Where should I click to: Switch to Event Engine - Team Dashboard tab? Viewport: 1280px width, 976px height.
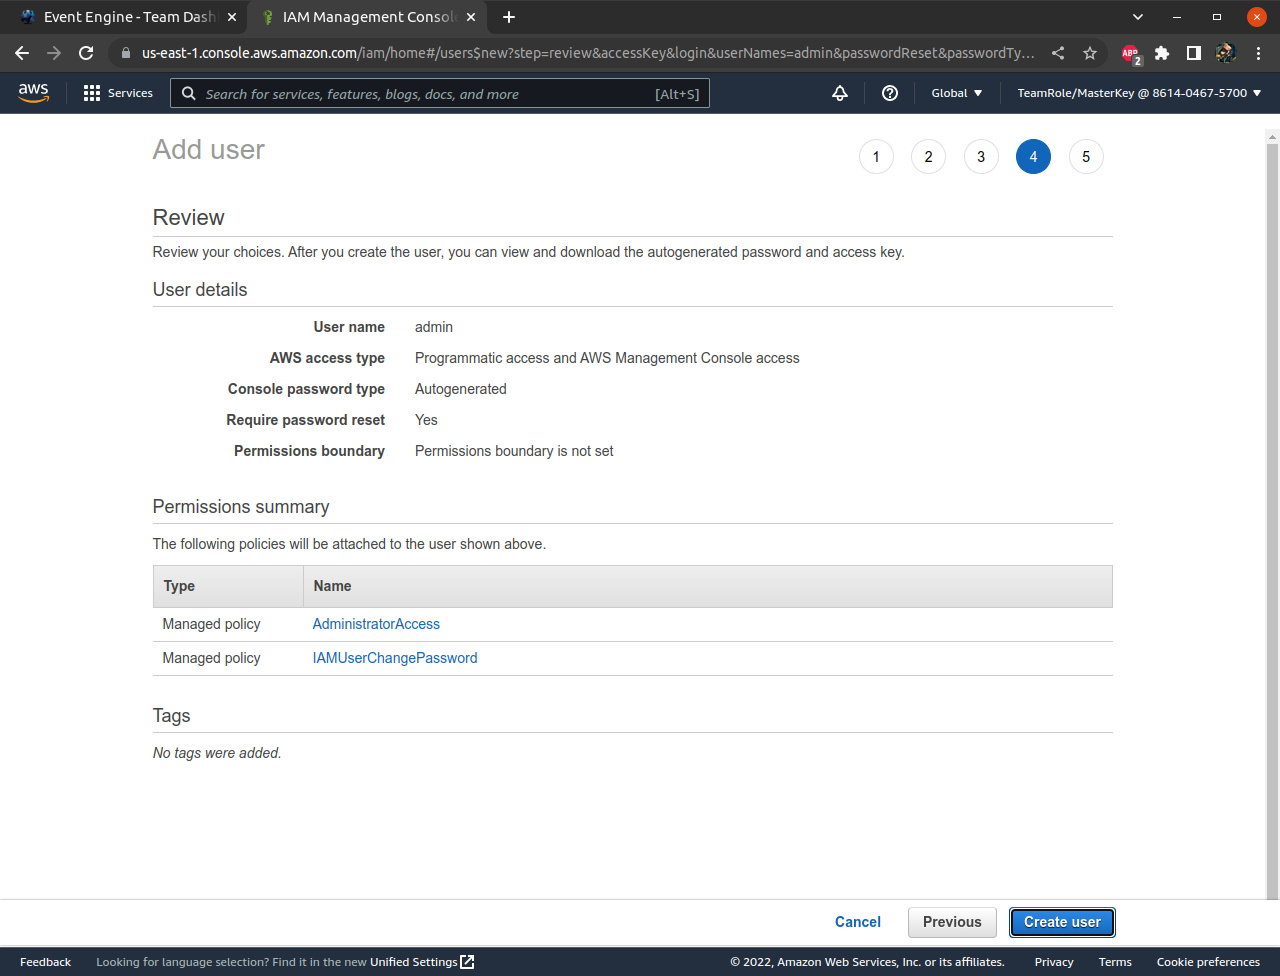(128, 17)
